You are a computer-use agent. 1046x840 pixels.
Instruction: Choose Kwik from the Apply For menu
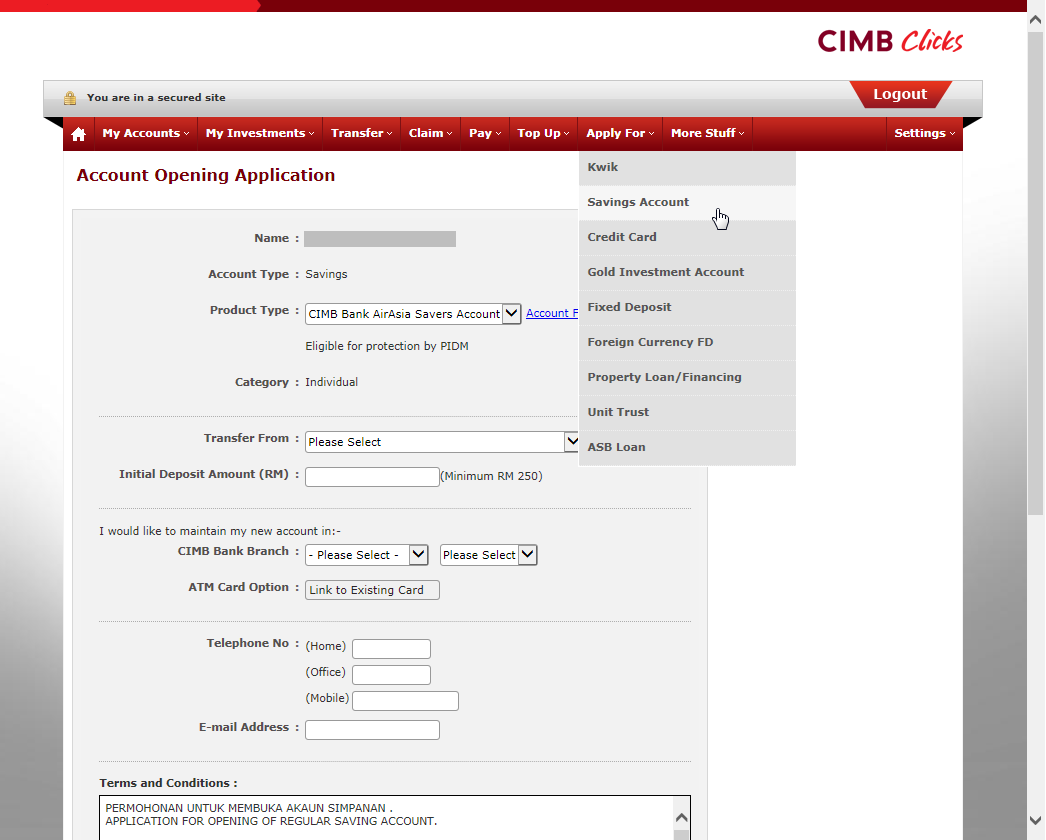687,167
